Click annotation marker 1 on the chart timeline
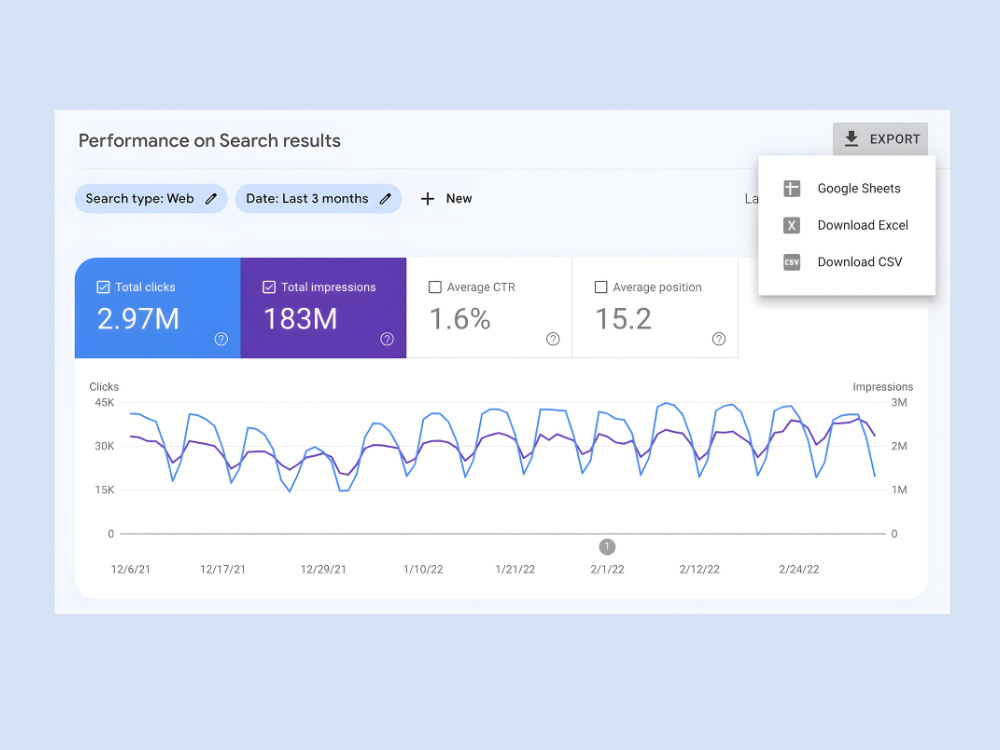Viewport: 1000px width, 750px height. pos(607,547)
